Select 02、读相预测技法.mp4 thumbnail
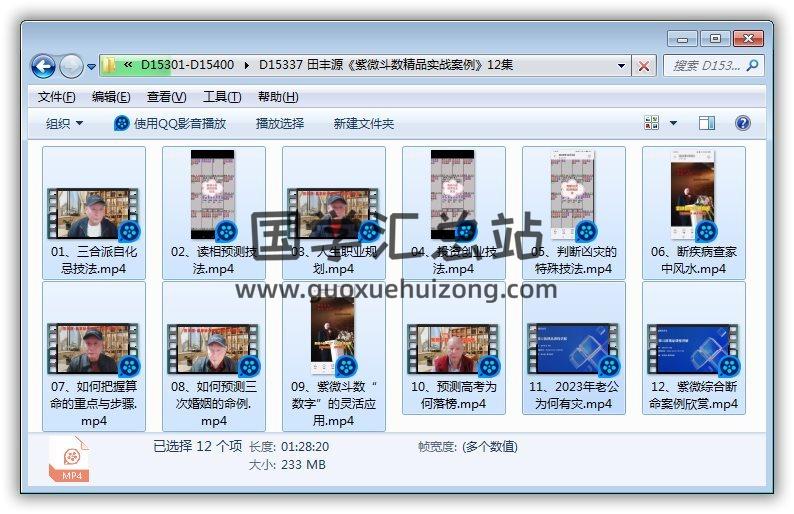 (x=213, y=194)
